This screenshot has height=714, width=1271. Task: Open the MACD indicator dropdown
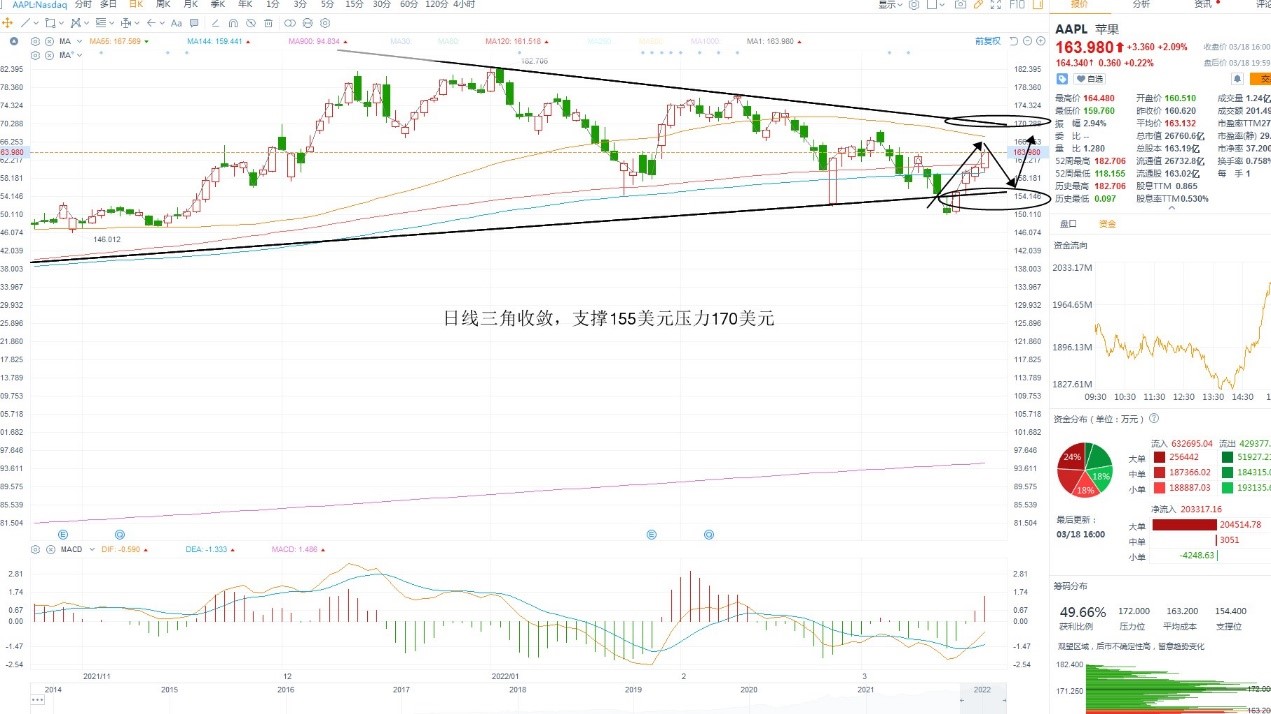click(x=92, y=549)
